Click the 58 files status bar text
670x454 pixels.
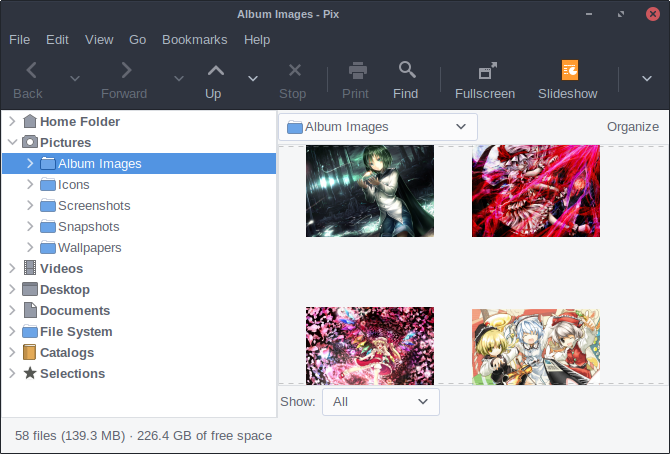(x=143, y=436)
